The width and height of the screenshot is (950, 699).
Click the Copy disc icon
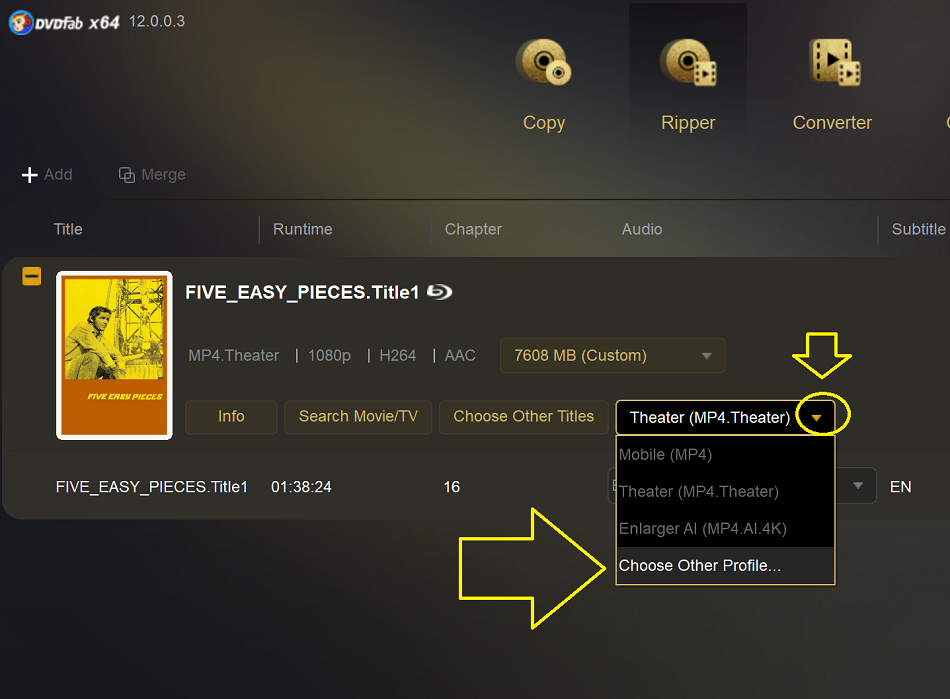[x=543, y=61]
